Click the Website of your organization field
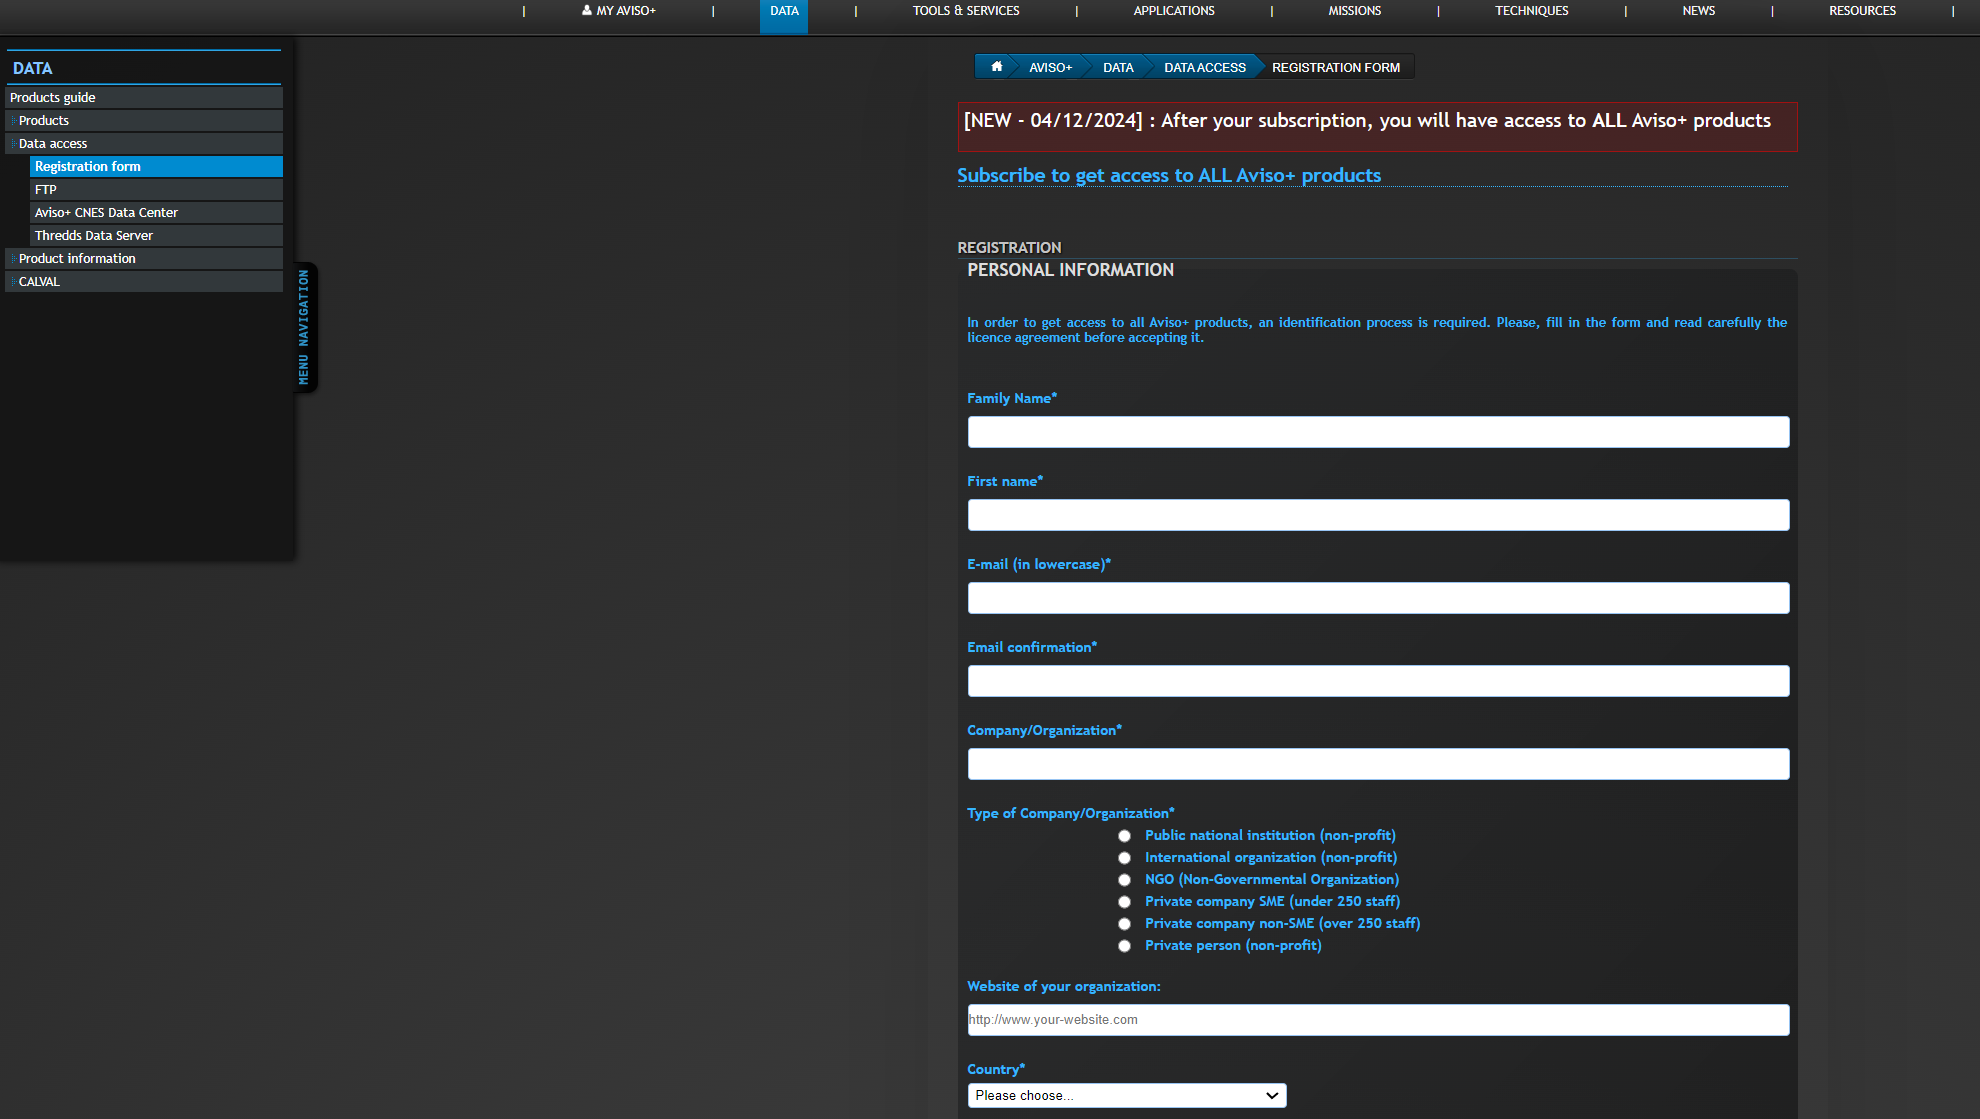The image size is (1980, 1119). 1377,1020
